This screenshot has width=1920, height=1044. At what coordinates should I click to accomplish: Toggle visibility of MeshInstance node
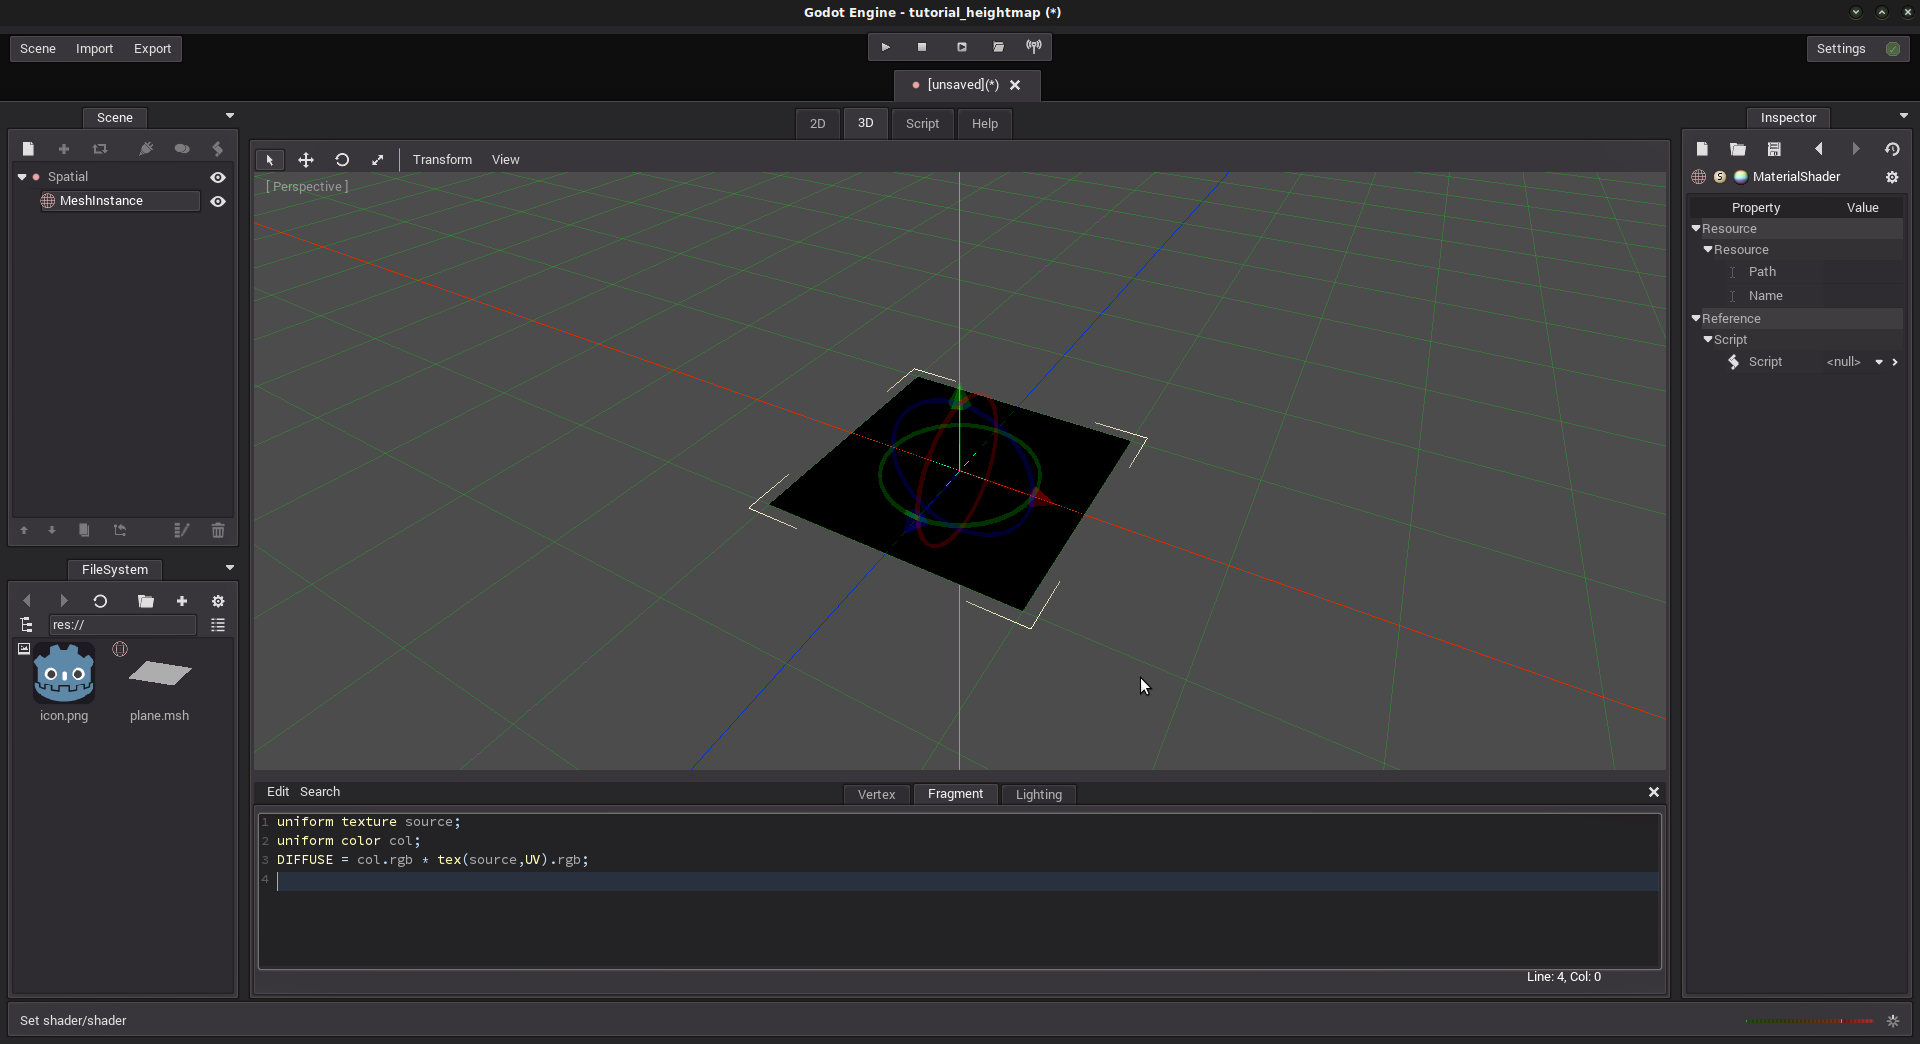(x=218, y=201)
